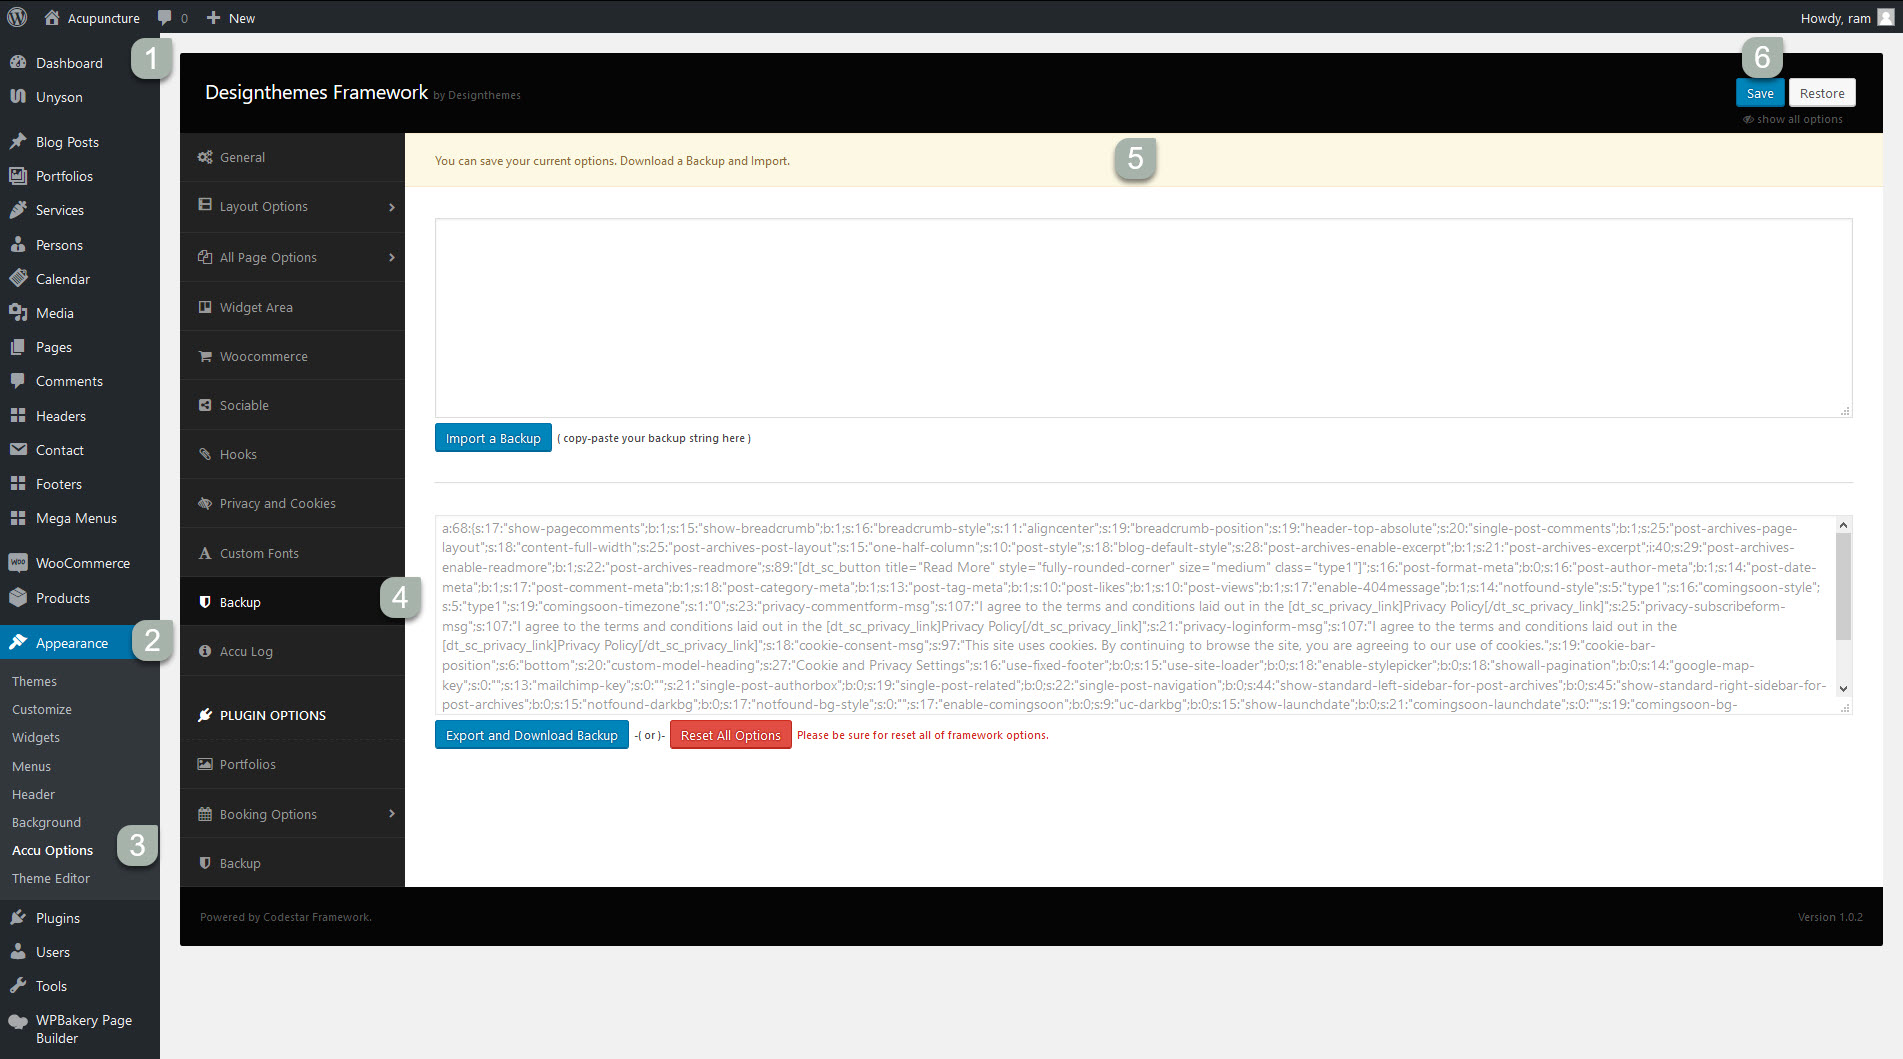
Task: Click the WordPress logo icon
Action: [18, 17]
